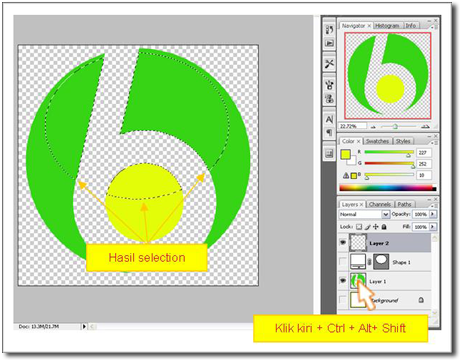Open the Brushes panel icon in dock
The width and height of the screenshot is (460, 361).
329,84
